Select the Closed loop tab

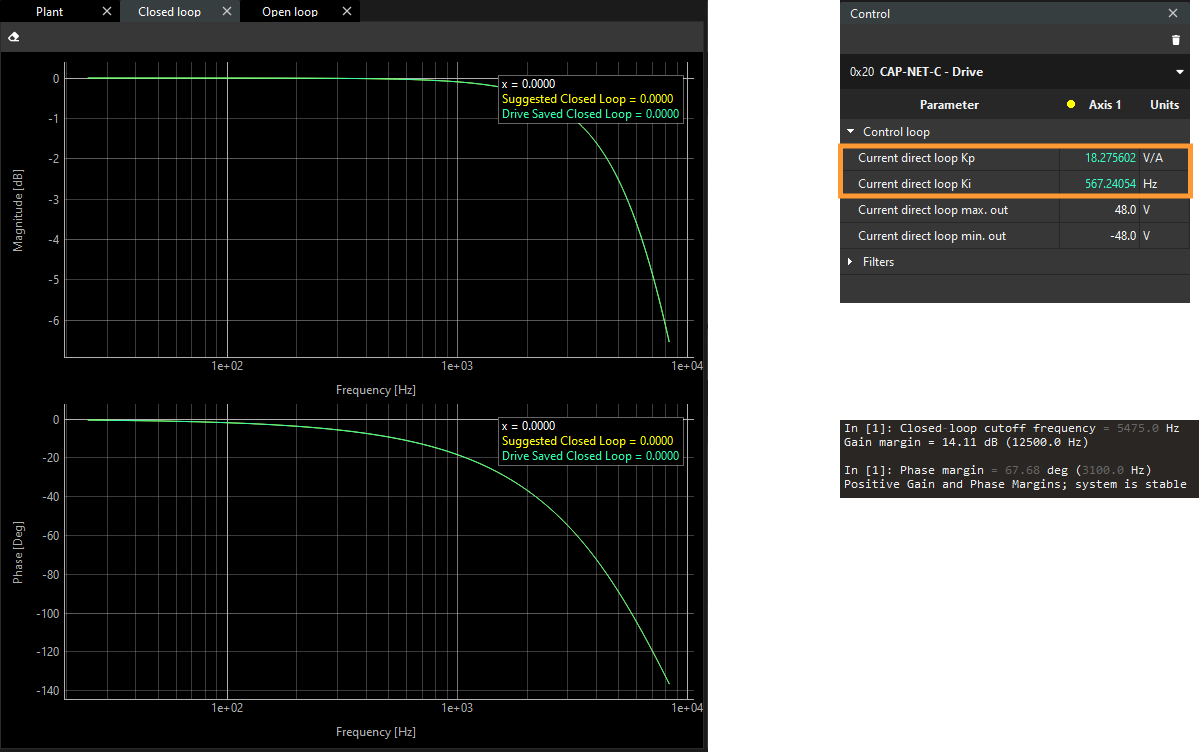pos(168,11)
